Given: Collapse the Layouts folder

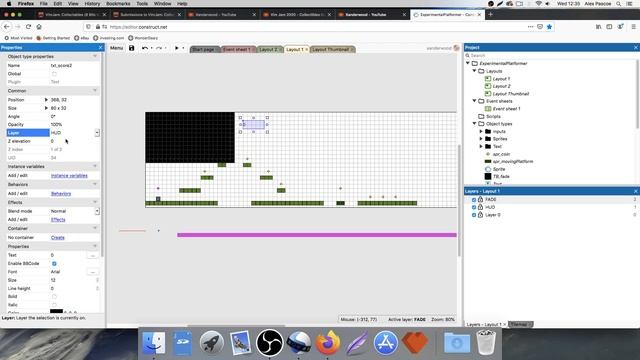Looking at the screenshot, I should point(475,71).
